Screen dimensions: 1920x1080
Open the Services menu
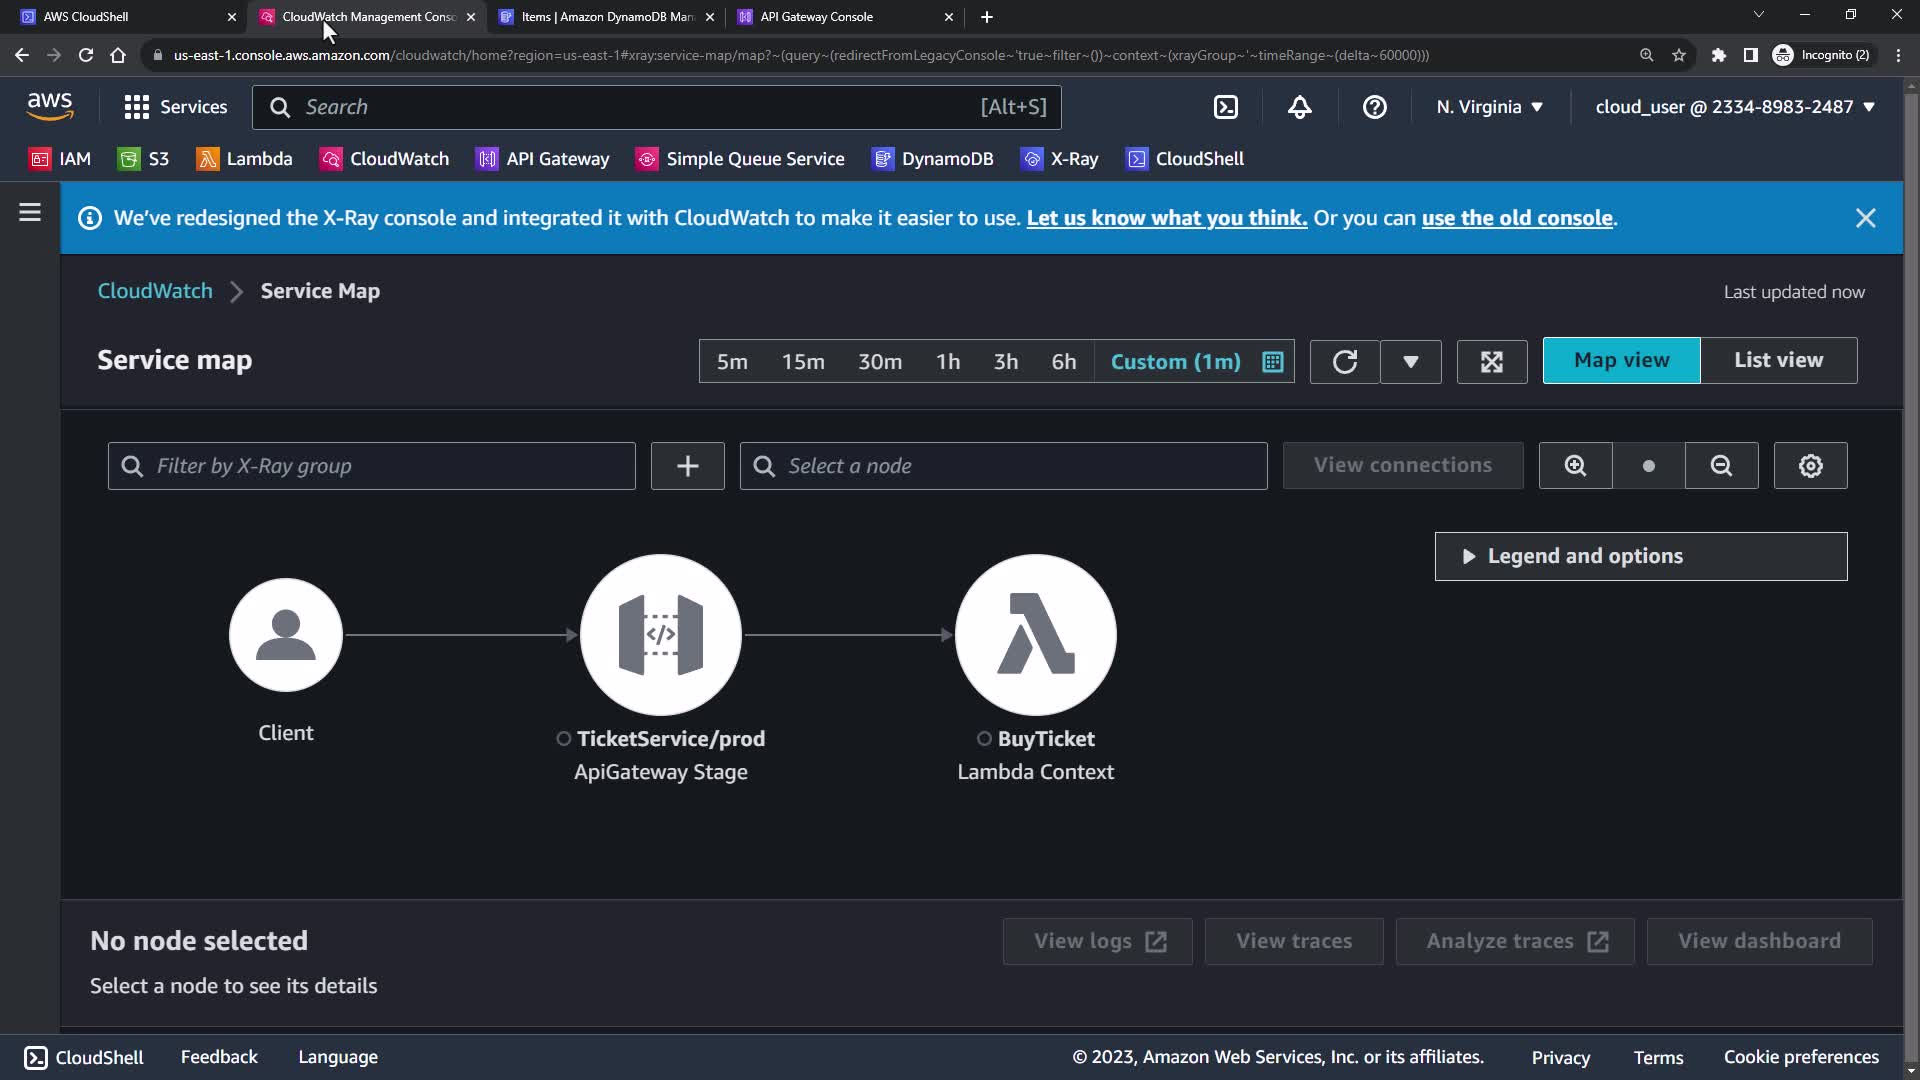pos(176,107)
